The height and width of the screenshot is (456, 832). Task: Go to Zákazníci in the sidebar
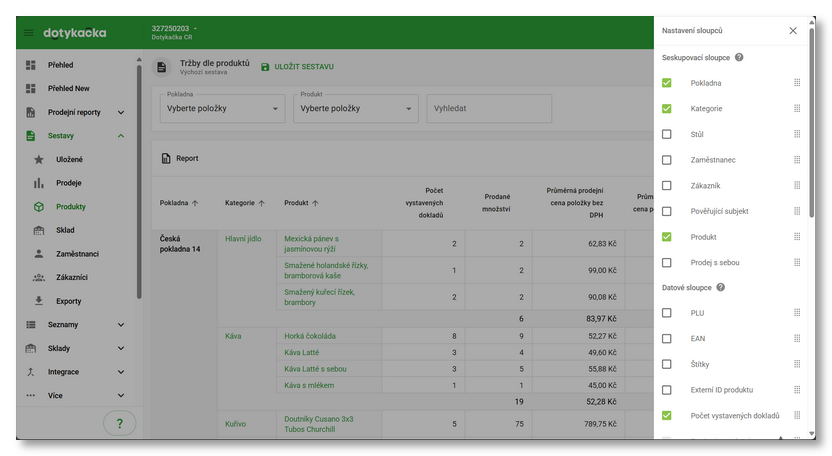[x=72, y=277]
